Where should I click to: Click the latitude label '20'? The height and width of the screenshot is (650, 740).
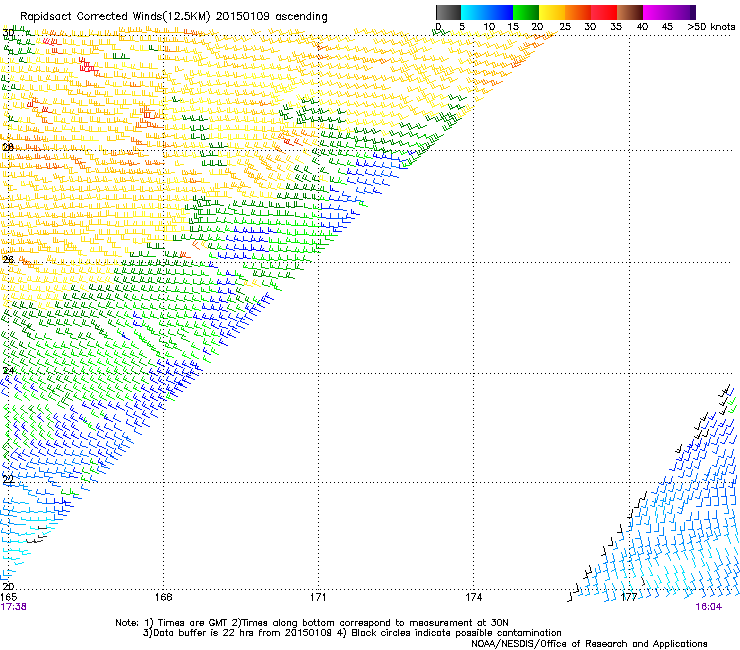[x=8, y=586]
